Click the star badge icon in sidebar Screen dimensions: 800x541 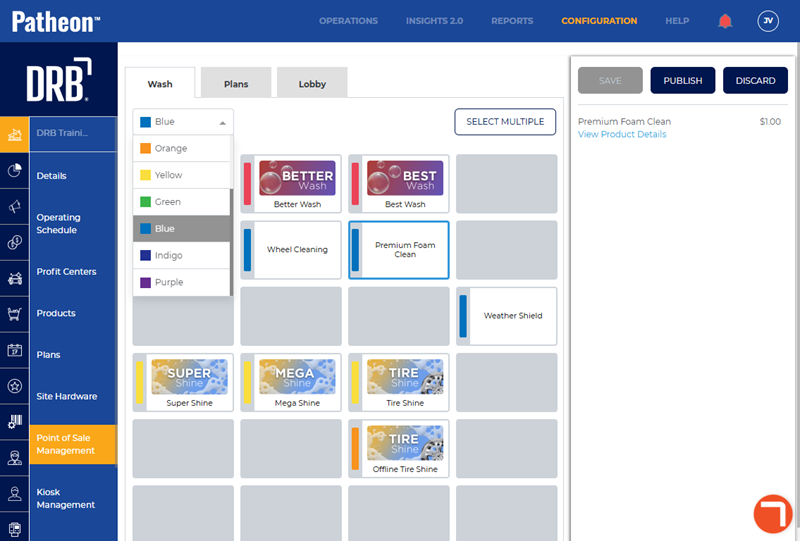14,386
